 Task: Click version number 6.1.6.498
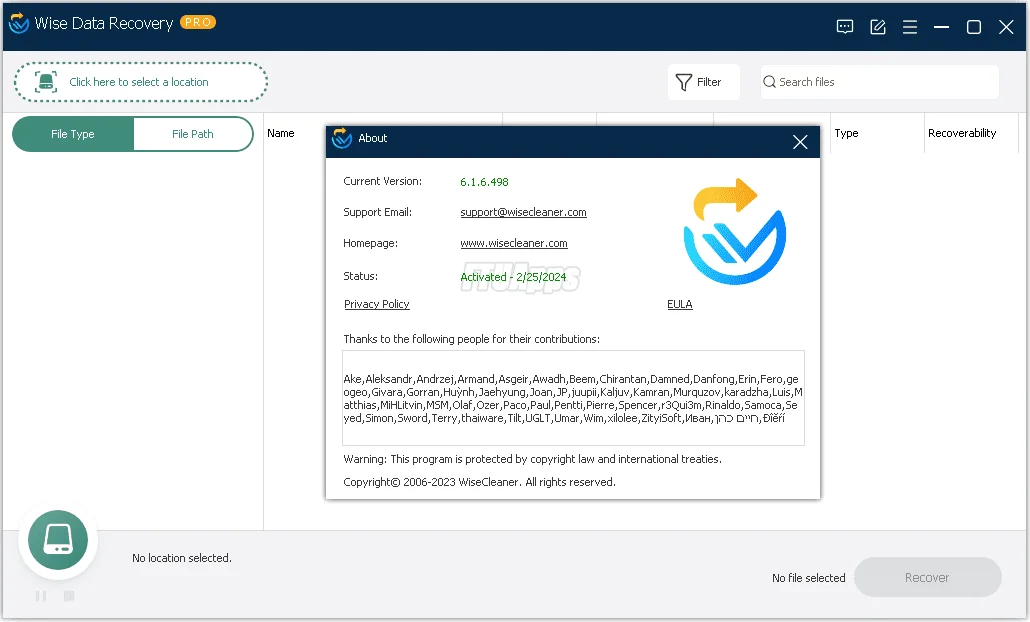(x=484, y=182)
